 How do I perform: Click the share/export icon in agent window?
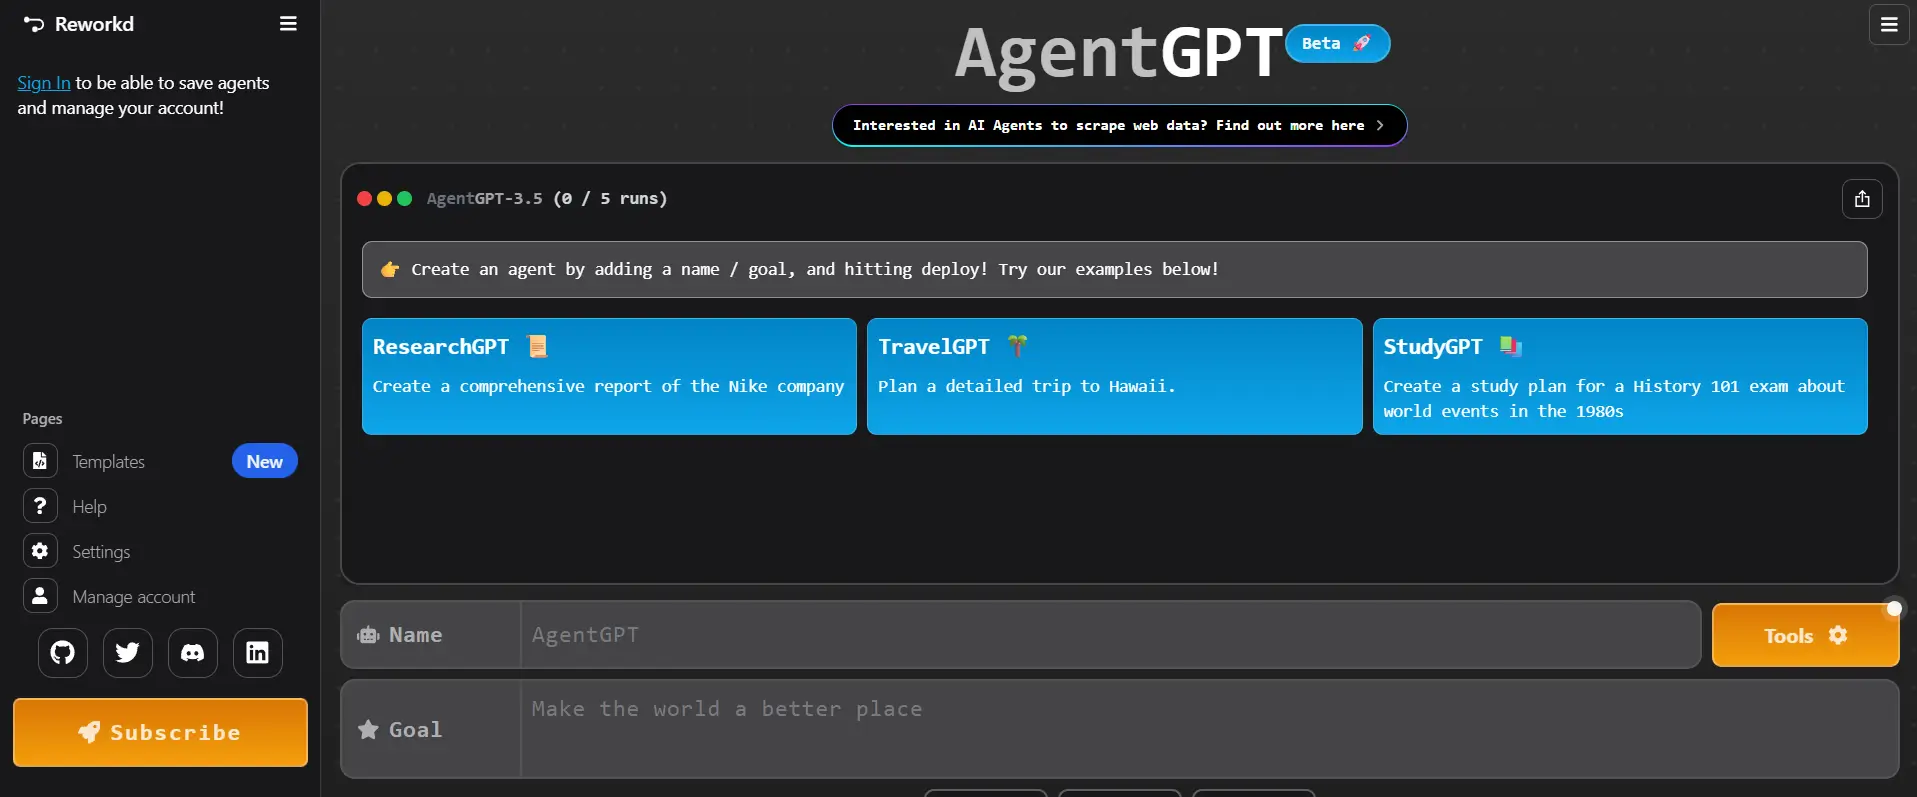[1862, 199]
